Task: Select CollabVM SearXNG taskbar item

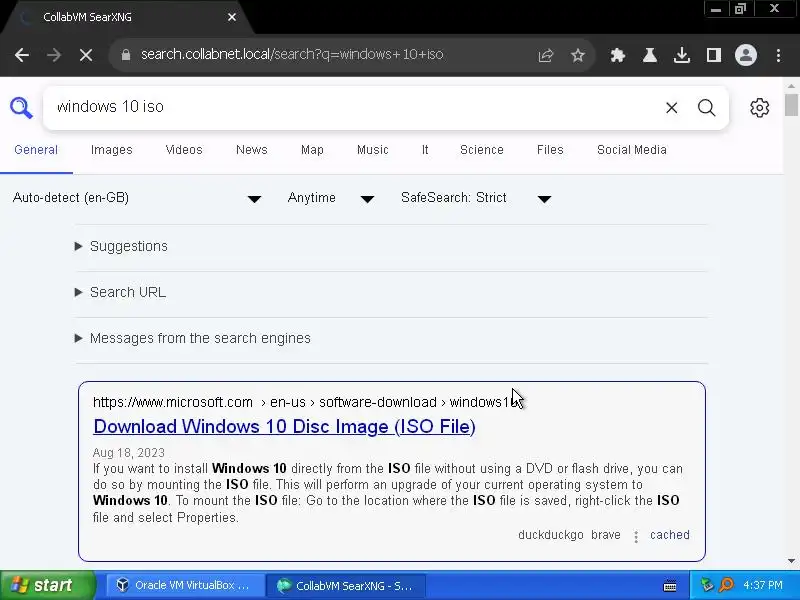Action: coord(345,586)
